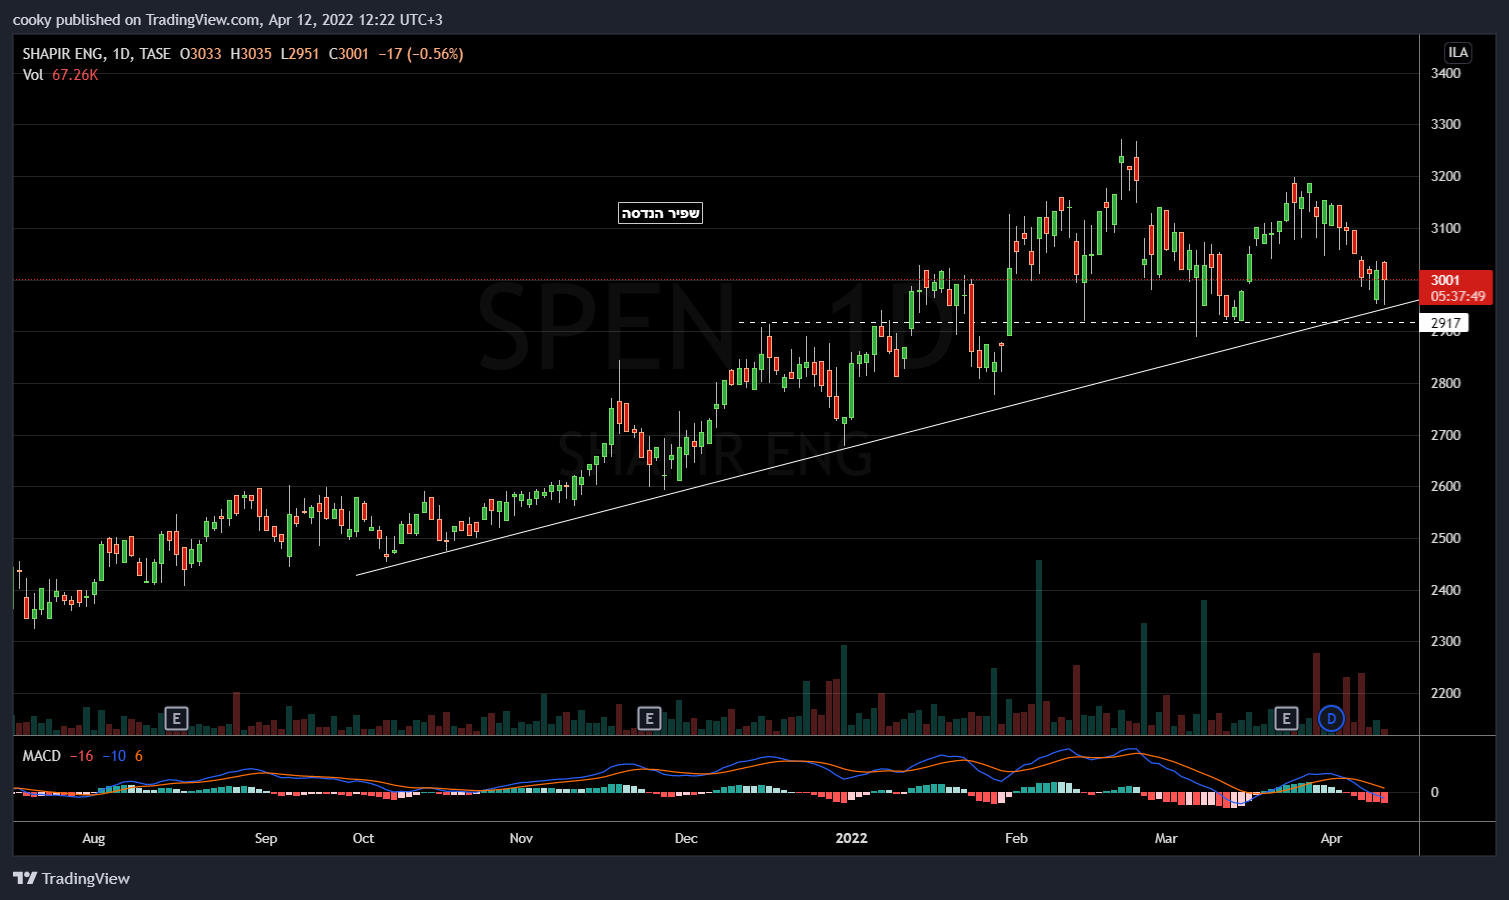Click the 3300 price axis label
Image resolution: width=1509 pixels, height=900 pixels.
click(x=1446, y=125)
